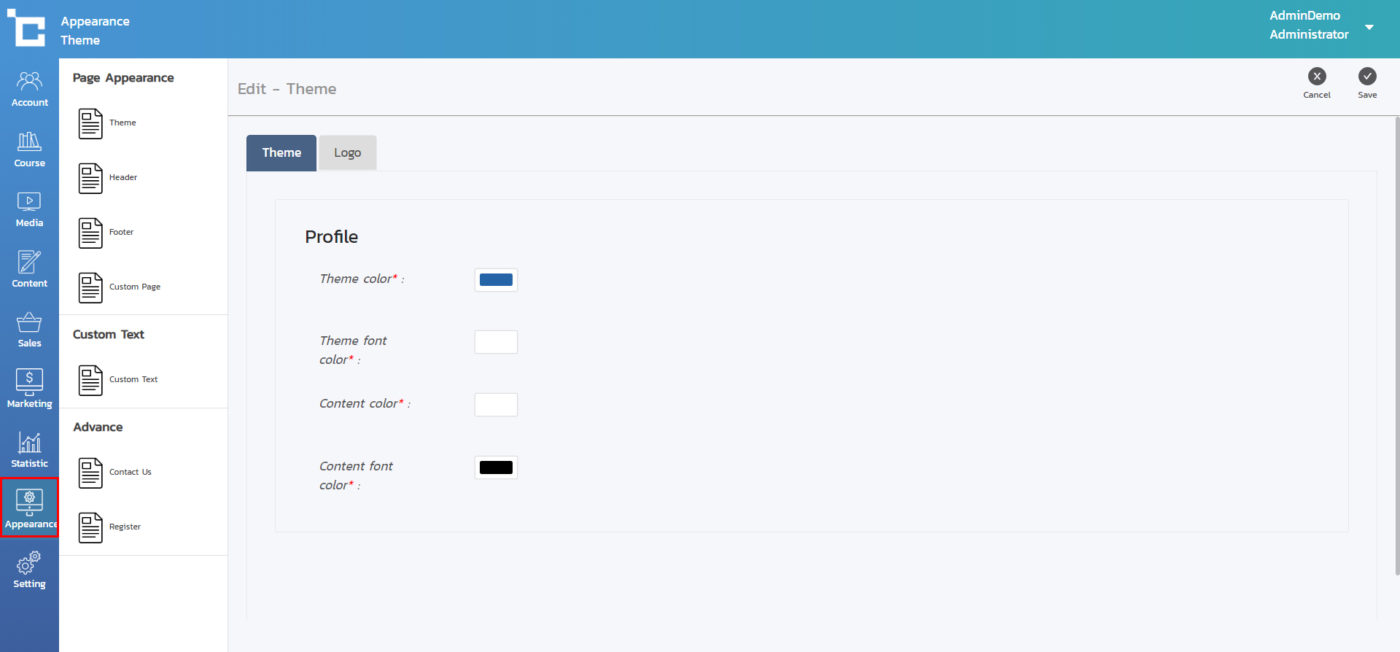
Task: Select the highlighted Appearance sidebar icon
Action: tap(29, 507)
